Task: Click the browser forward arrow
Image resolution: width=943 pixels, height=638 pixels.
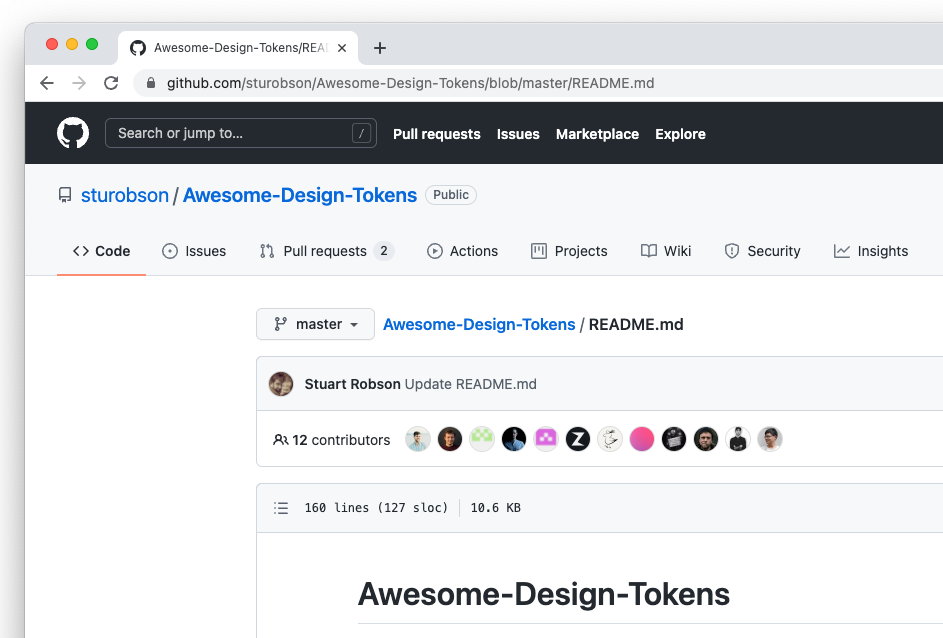Action: coord(79,83)
